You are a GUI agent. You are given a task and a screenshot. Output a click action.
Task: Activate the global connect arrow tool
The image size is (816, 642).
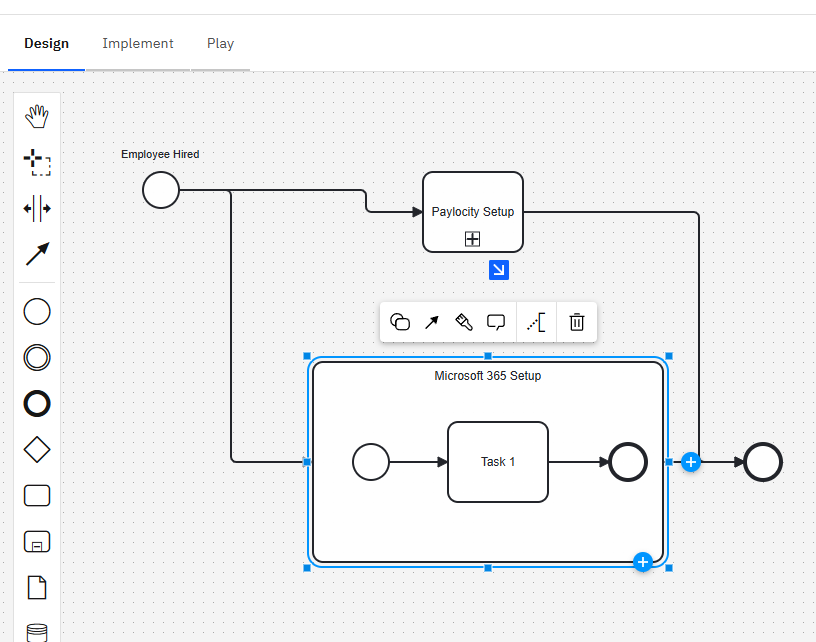pyautogui.click(x=37, y=254)
